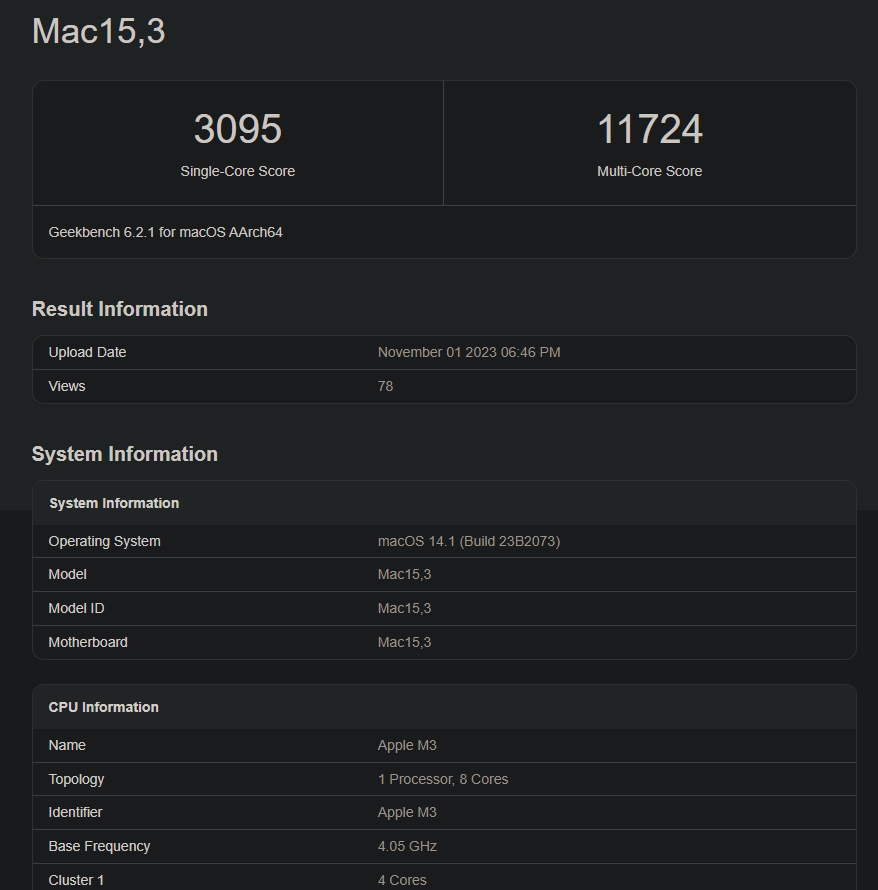The width and height of the screenshot is (878, 890).
Task: Click the Model ID row label
Action: (76, 608)
